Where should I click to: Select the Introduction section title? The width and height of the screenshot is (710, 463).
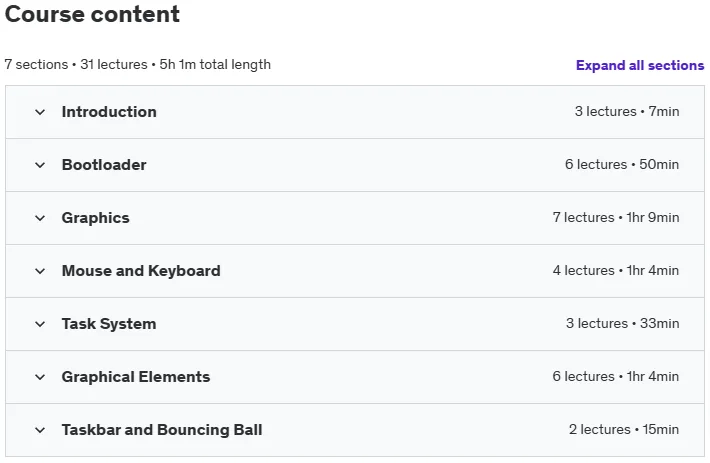click(x=109, y=112)
